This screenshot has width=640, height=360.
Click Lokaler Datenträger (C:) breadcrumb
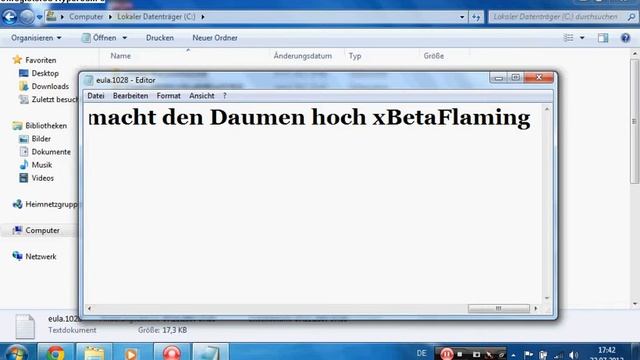click(x=156, y=17)
